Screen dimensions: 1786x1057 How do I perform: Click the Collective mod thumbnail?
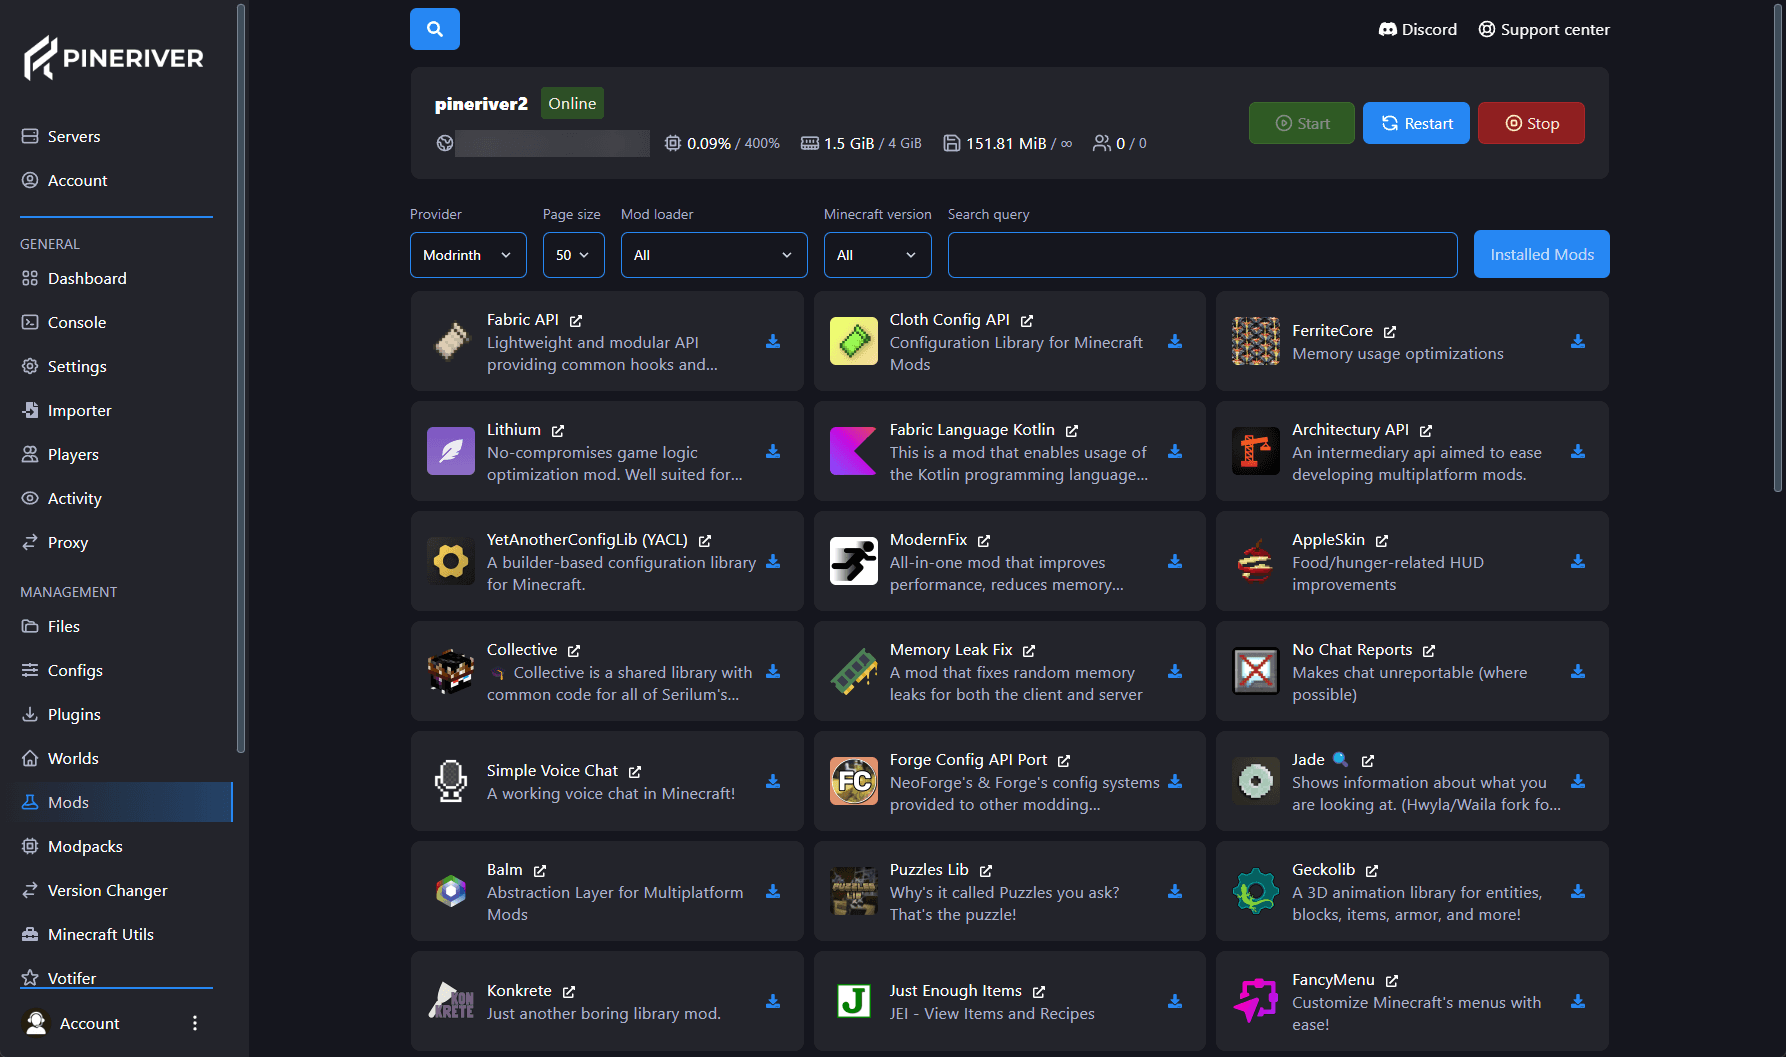(451, 671)
